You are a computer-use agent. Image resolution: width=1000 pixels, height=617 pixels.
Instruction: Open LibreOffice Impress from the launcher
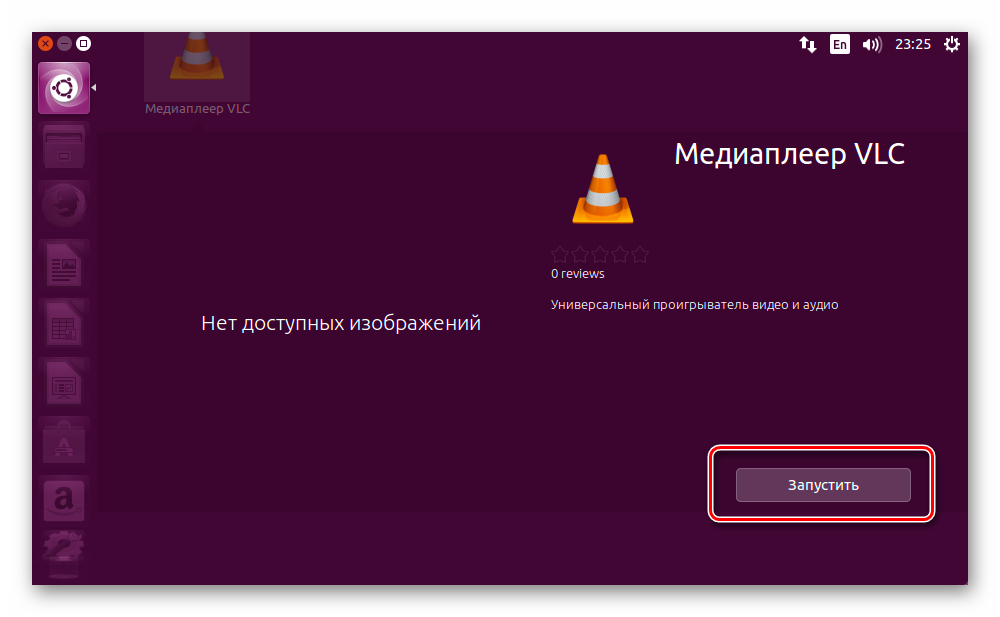[64, 382]
